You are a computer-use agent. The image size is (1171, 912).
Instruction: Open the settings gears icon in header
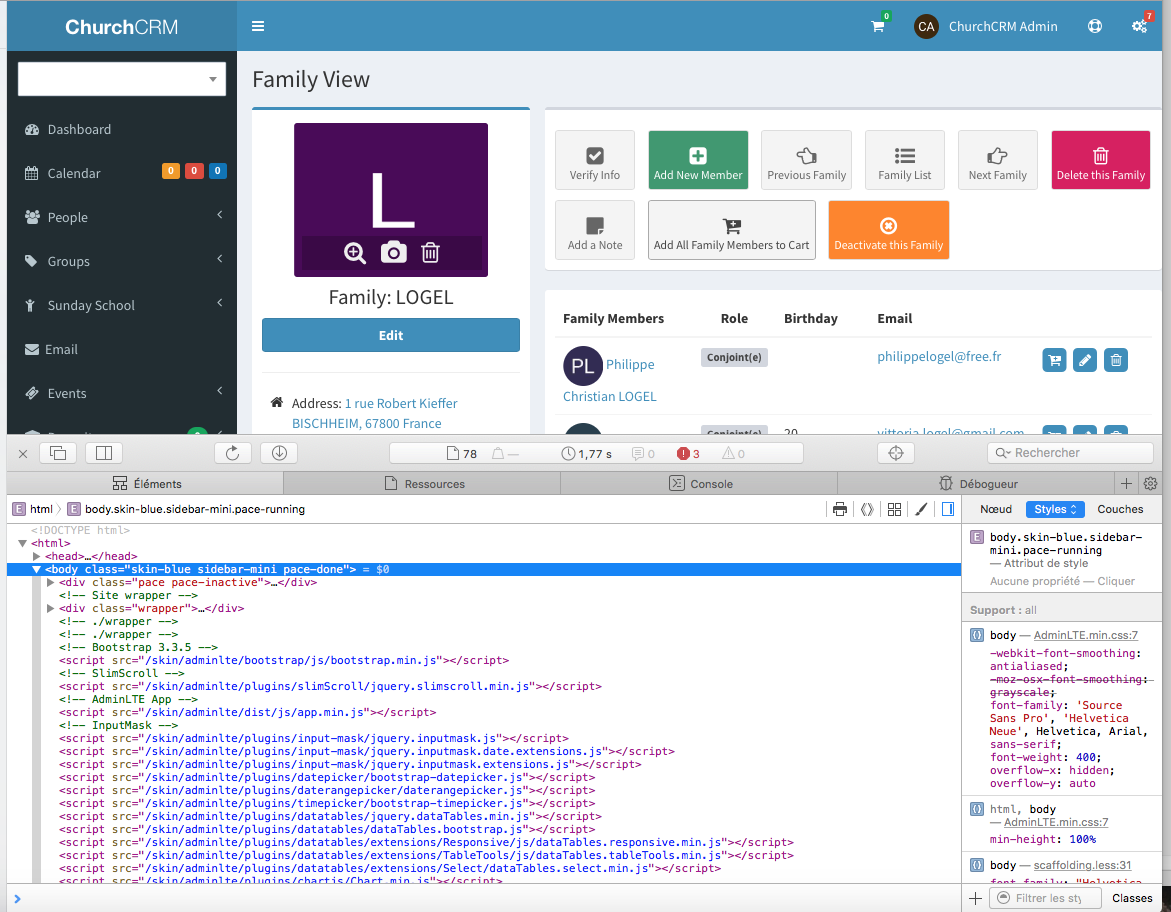click(x=1140, y=26)
